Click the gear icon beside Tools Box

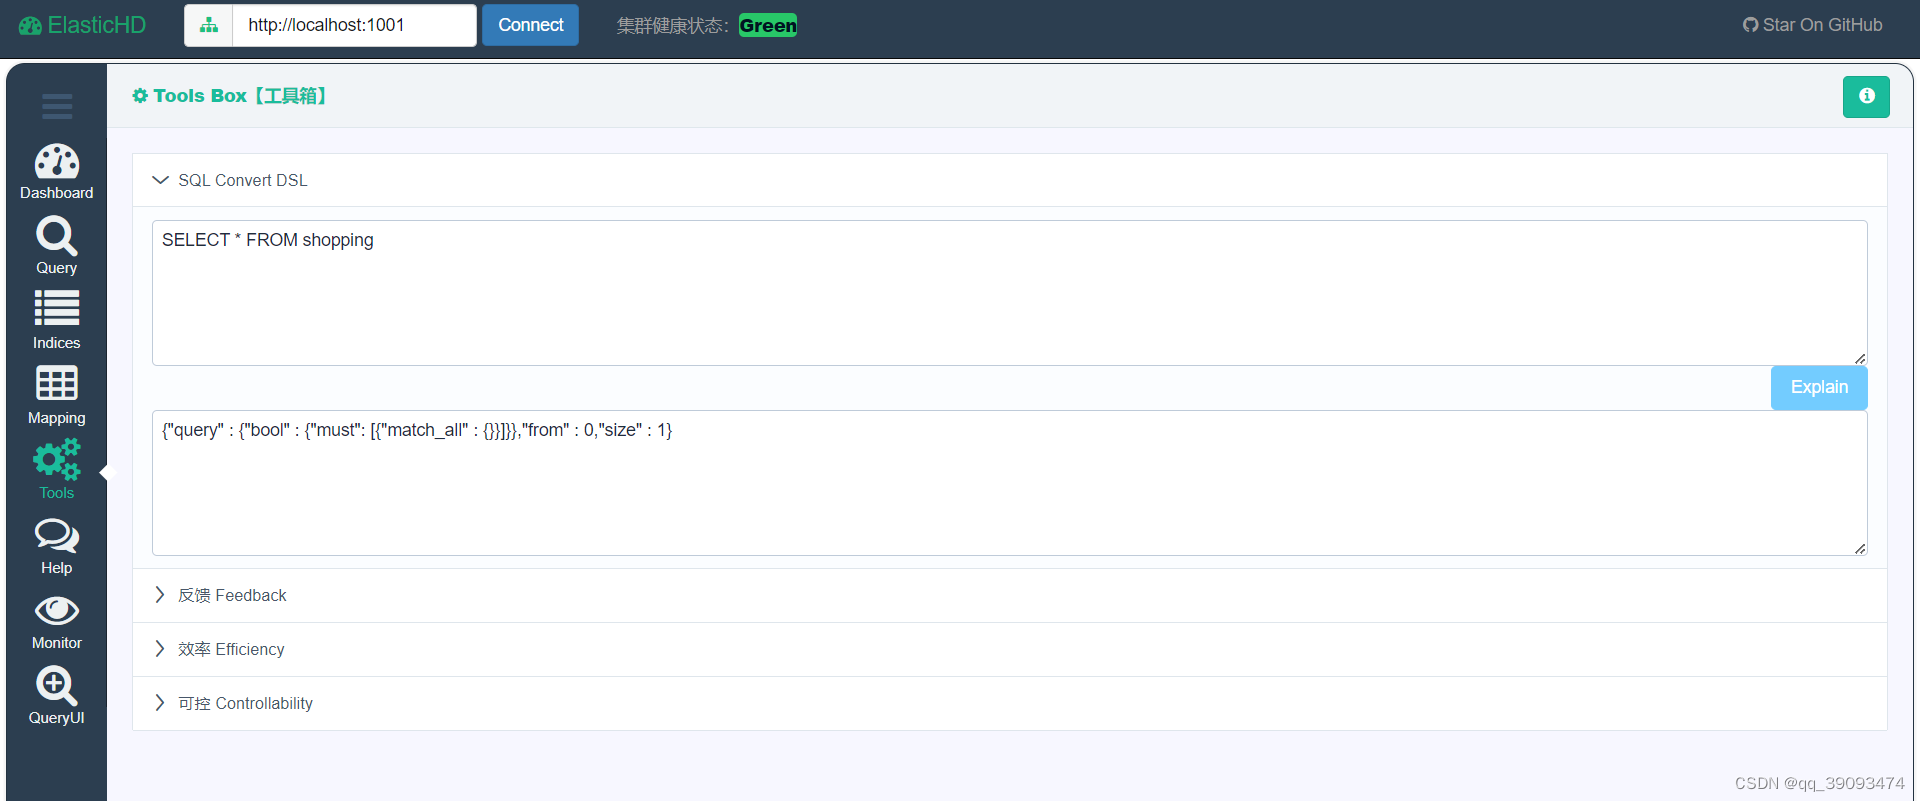(140, 96)
